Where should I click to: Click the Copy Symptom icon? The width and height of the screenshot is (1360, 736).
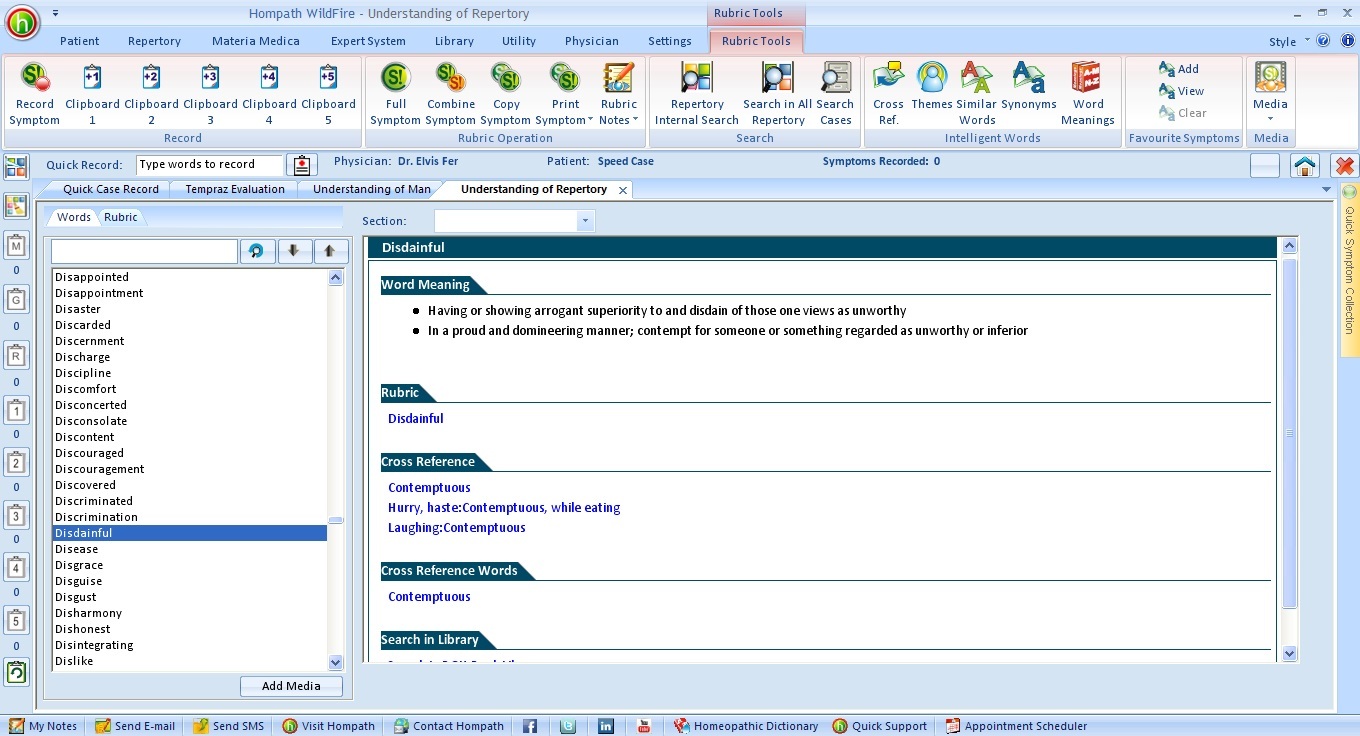pos(506,94)
